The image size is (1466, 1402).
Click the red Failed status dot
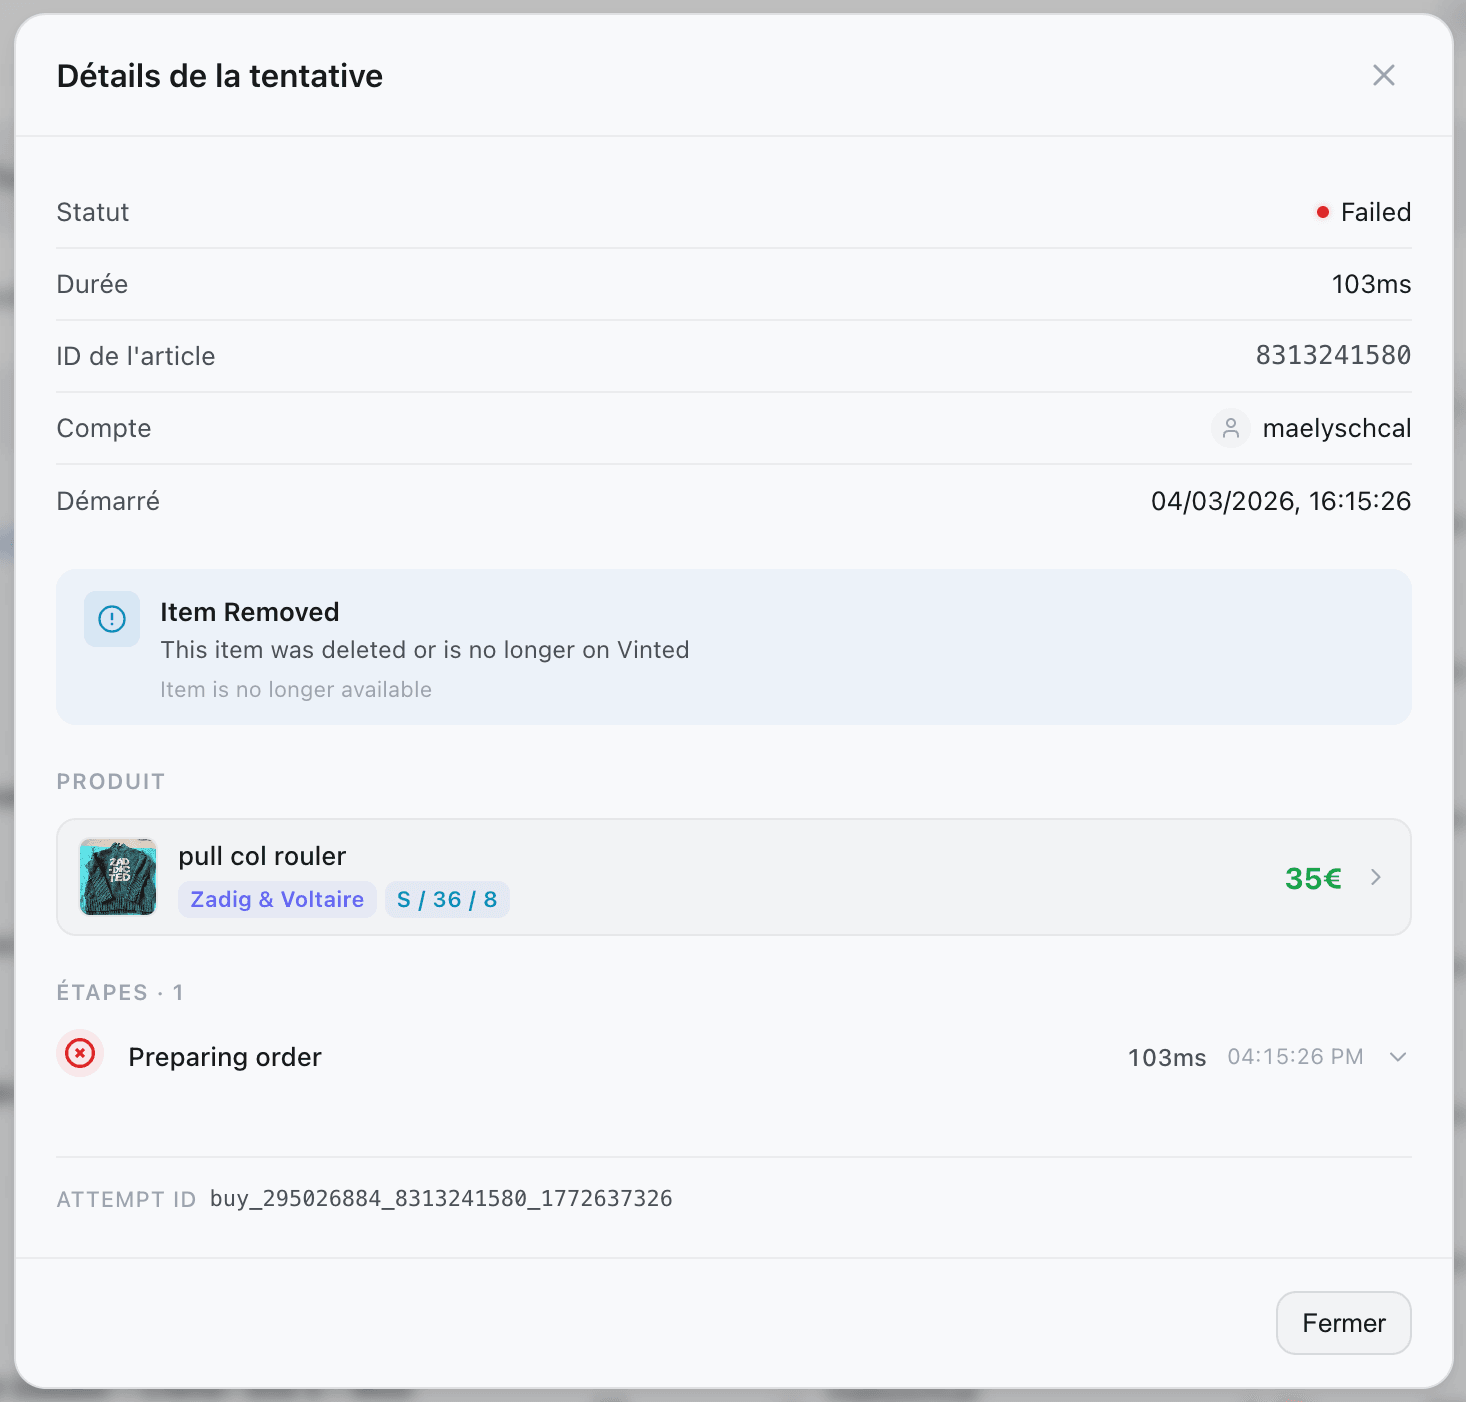pos(1324,211)
